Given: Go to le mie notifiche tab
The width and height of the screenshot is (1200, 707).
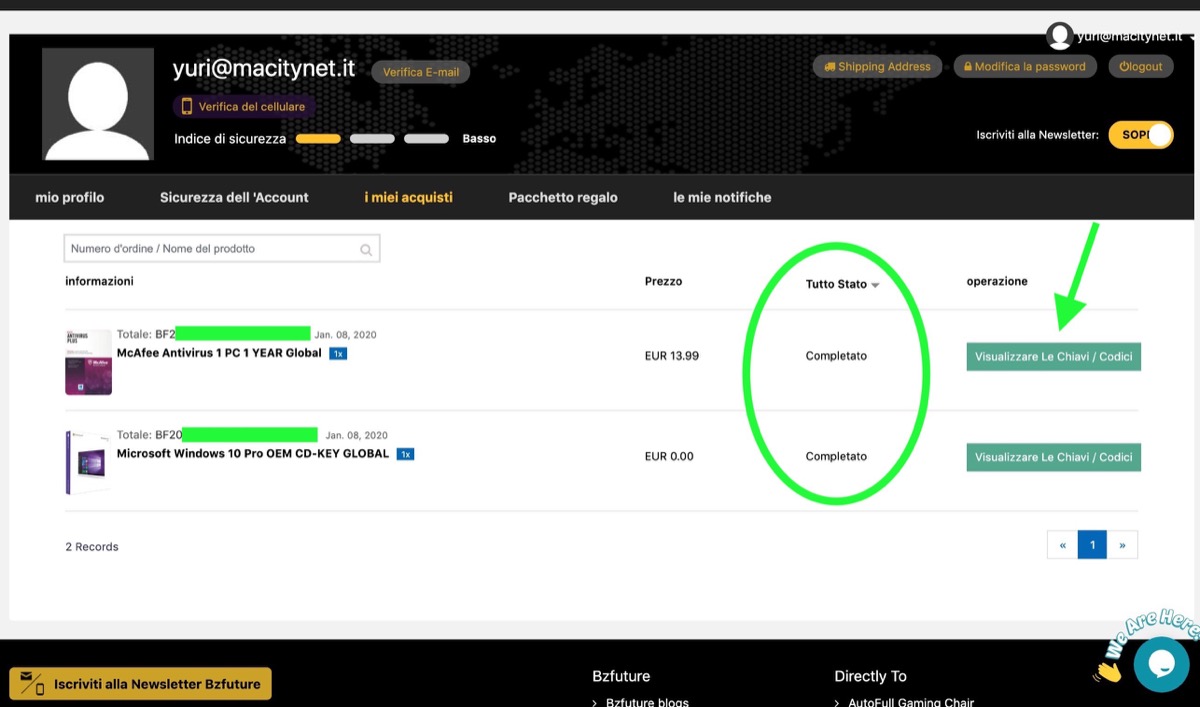Looking at the screenshot, I should coord(722,197).
